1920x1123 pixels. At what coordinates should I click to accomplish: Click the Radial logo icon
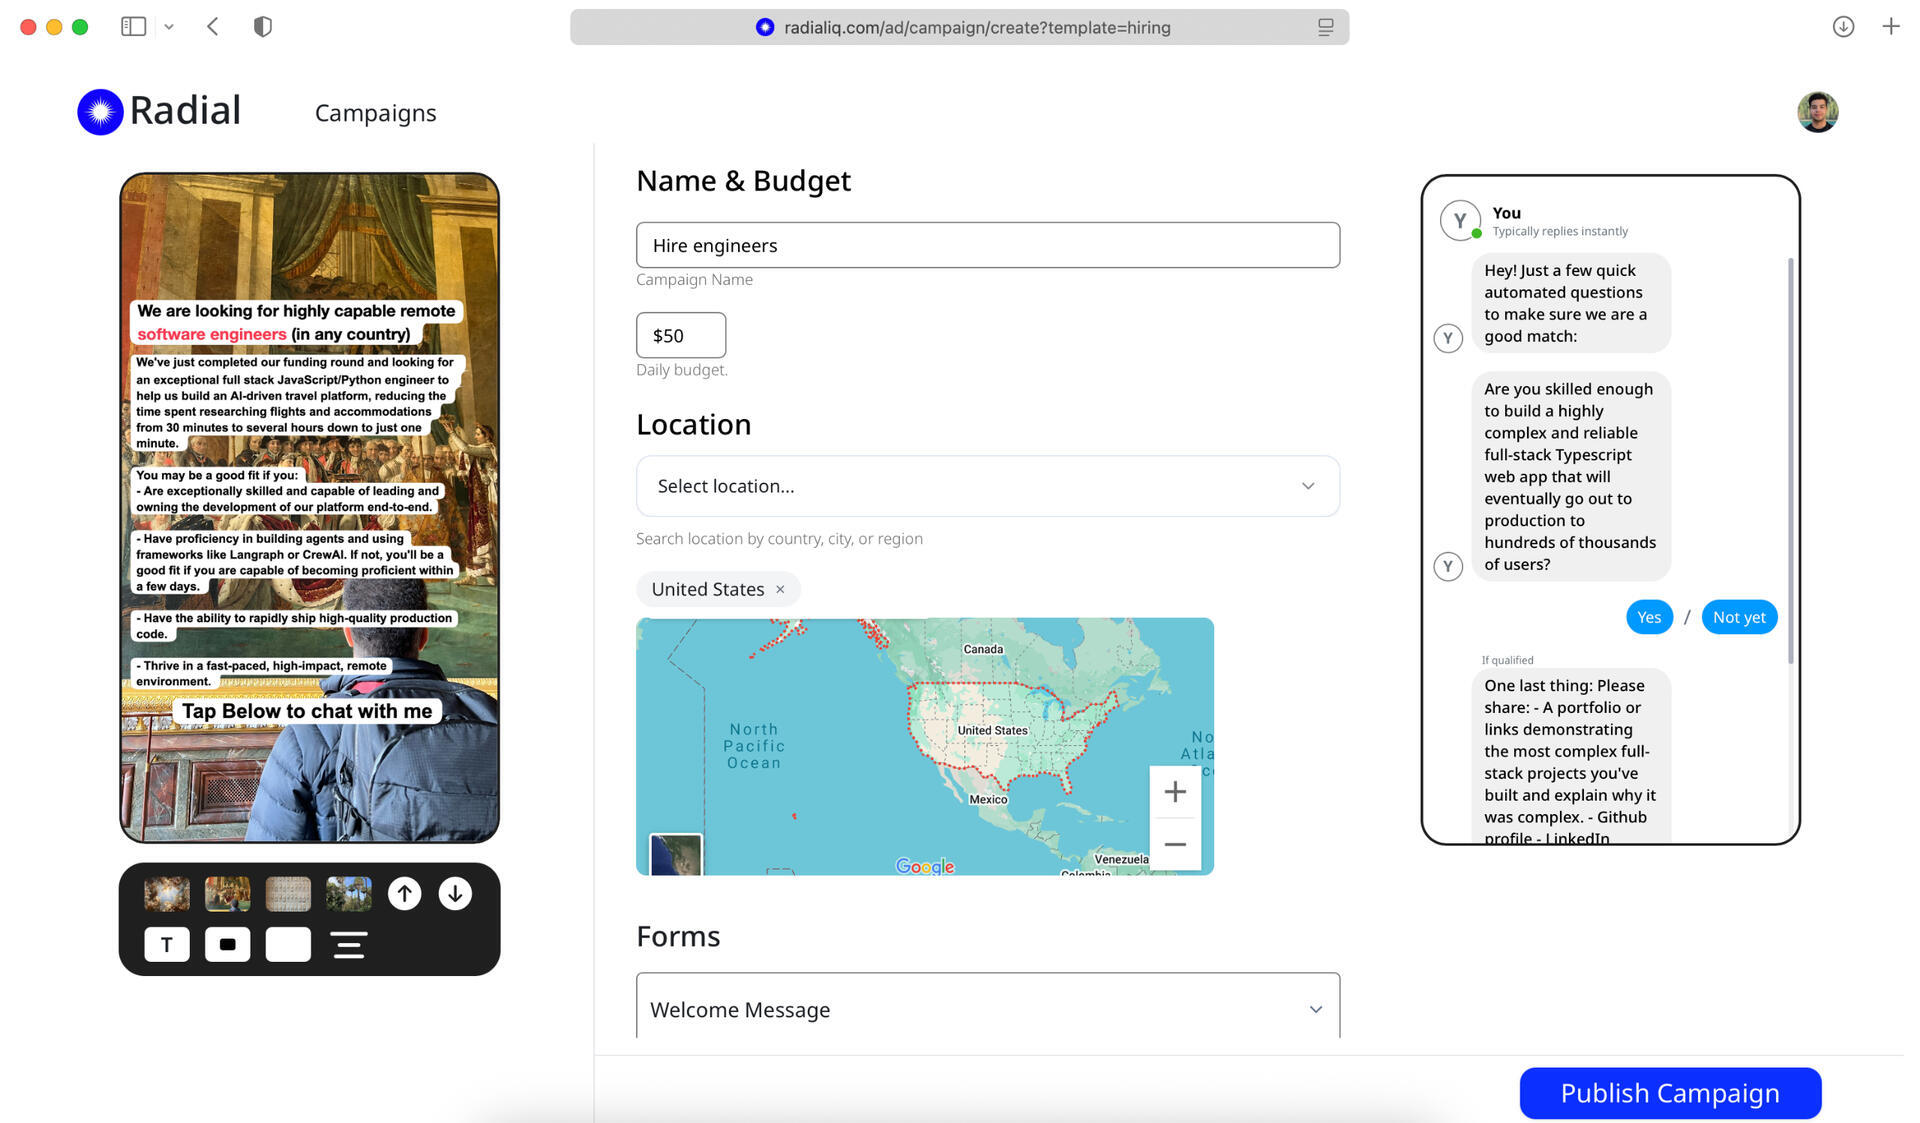click(100, 112)
